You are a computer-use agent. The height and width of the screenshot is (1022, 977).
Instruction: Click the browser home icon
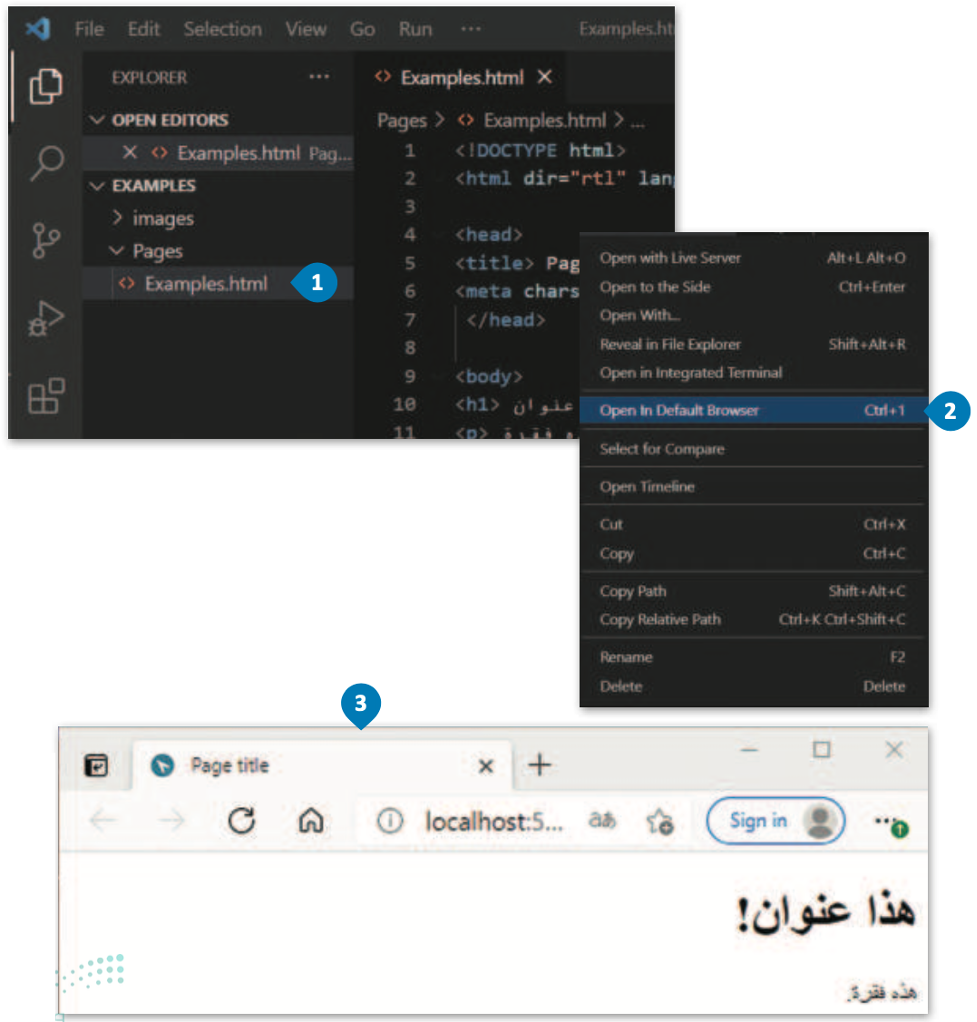(x=311, y=821)
